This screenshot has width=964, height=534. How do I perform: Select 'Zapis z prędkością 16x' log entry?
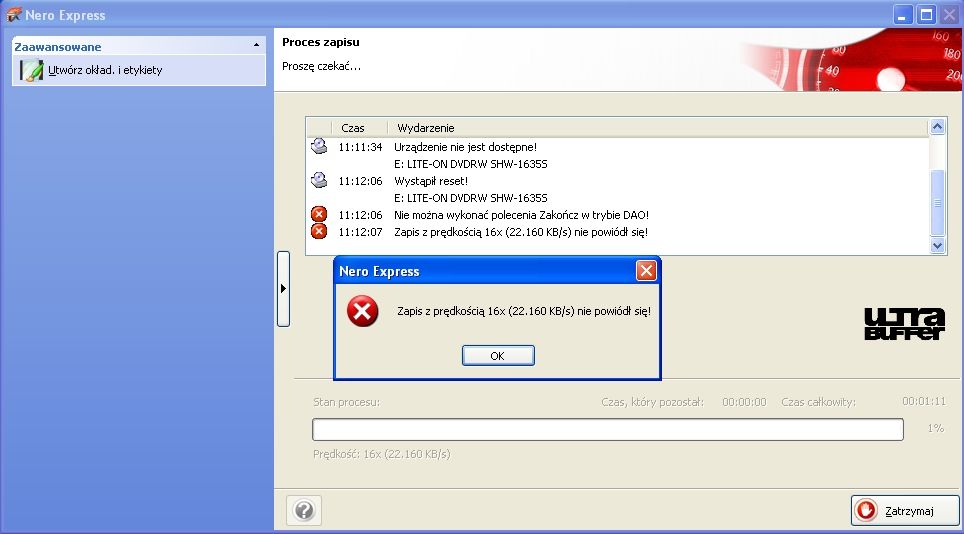click(x=521, y=232)
